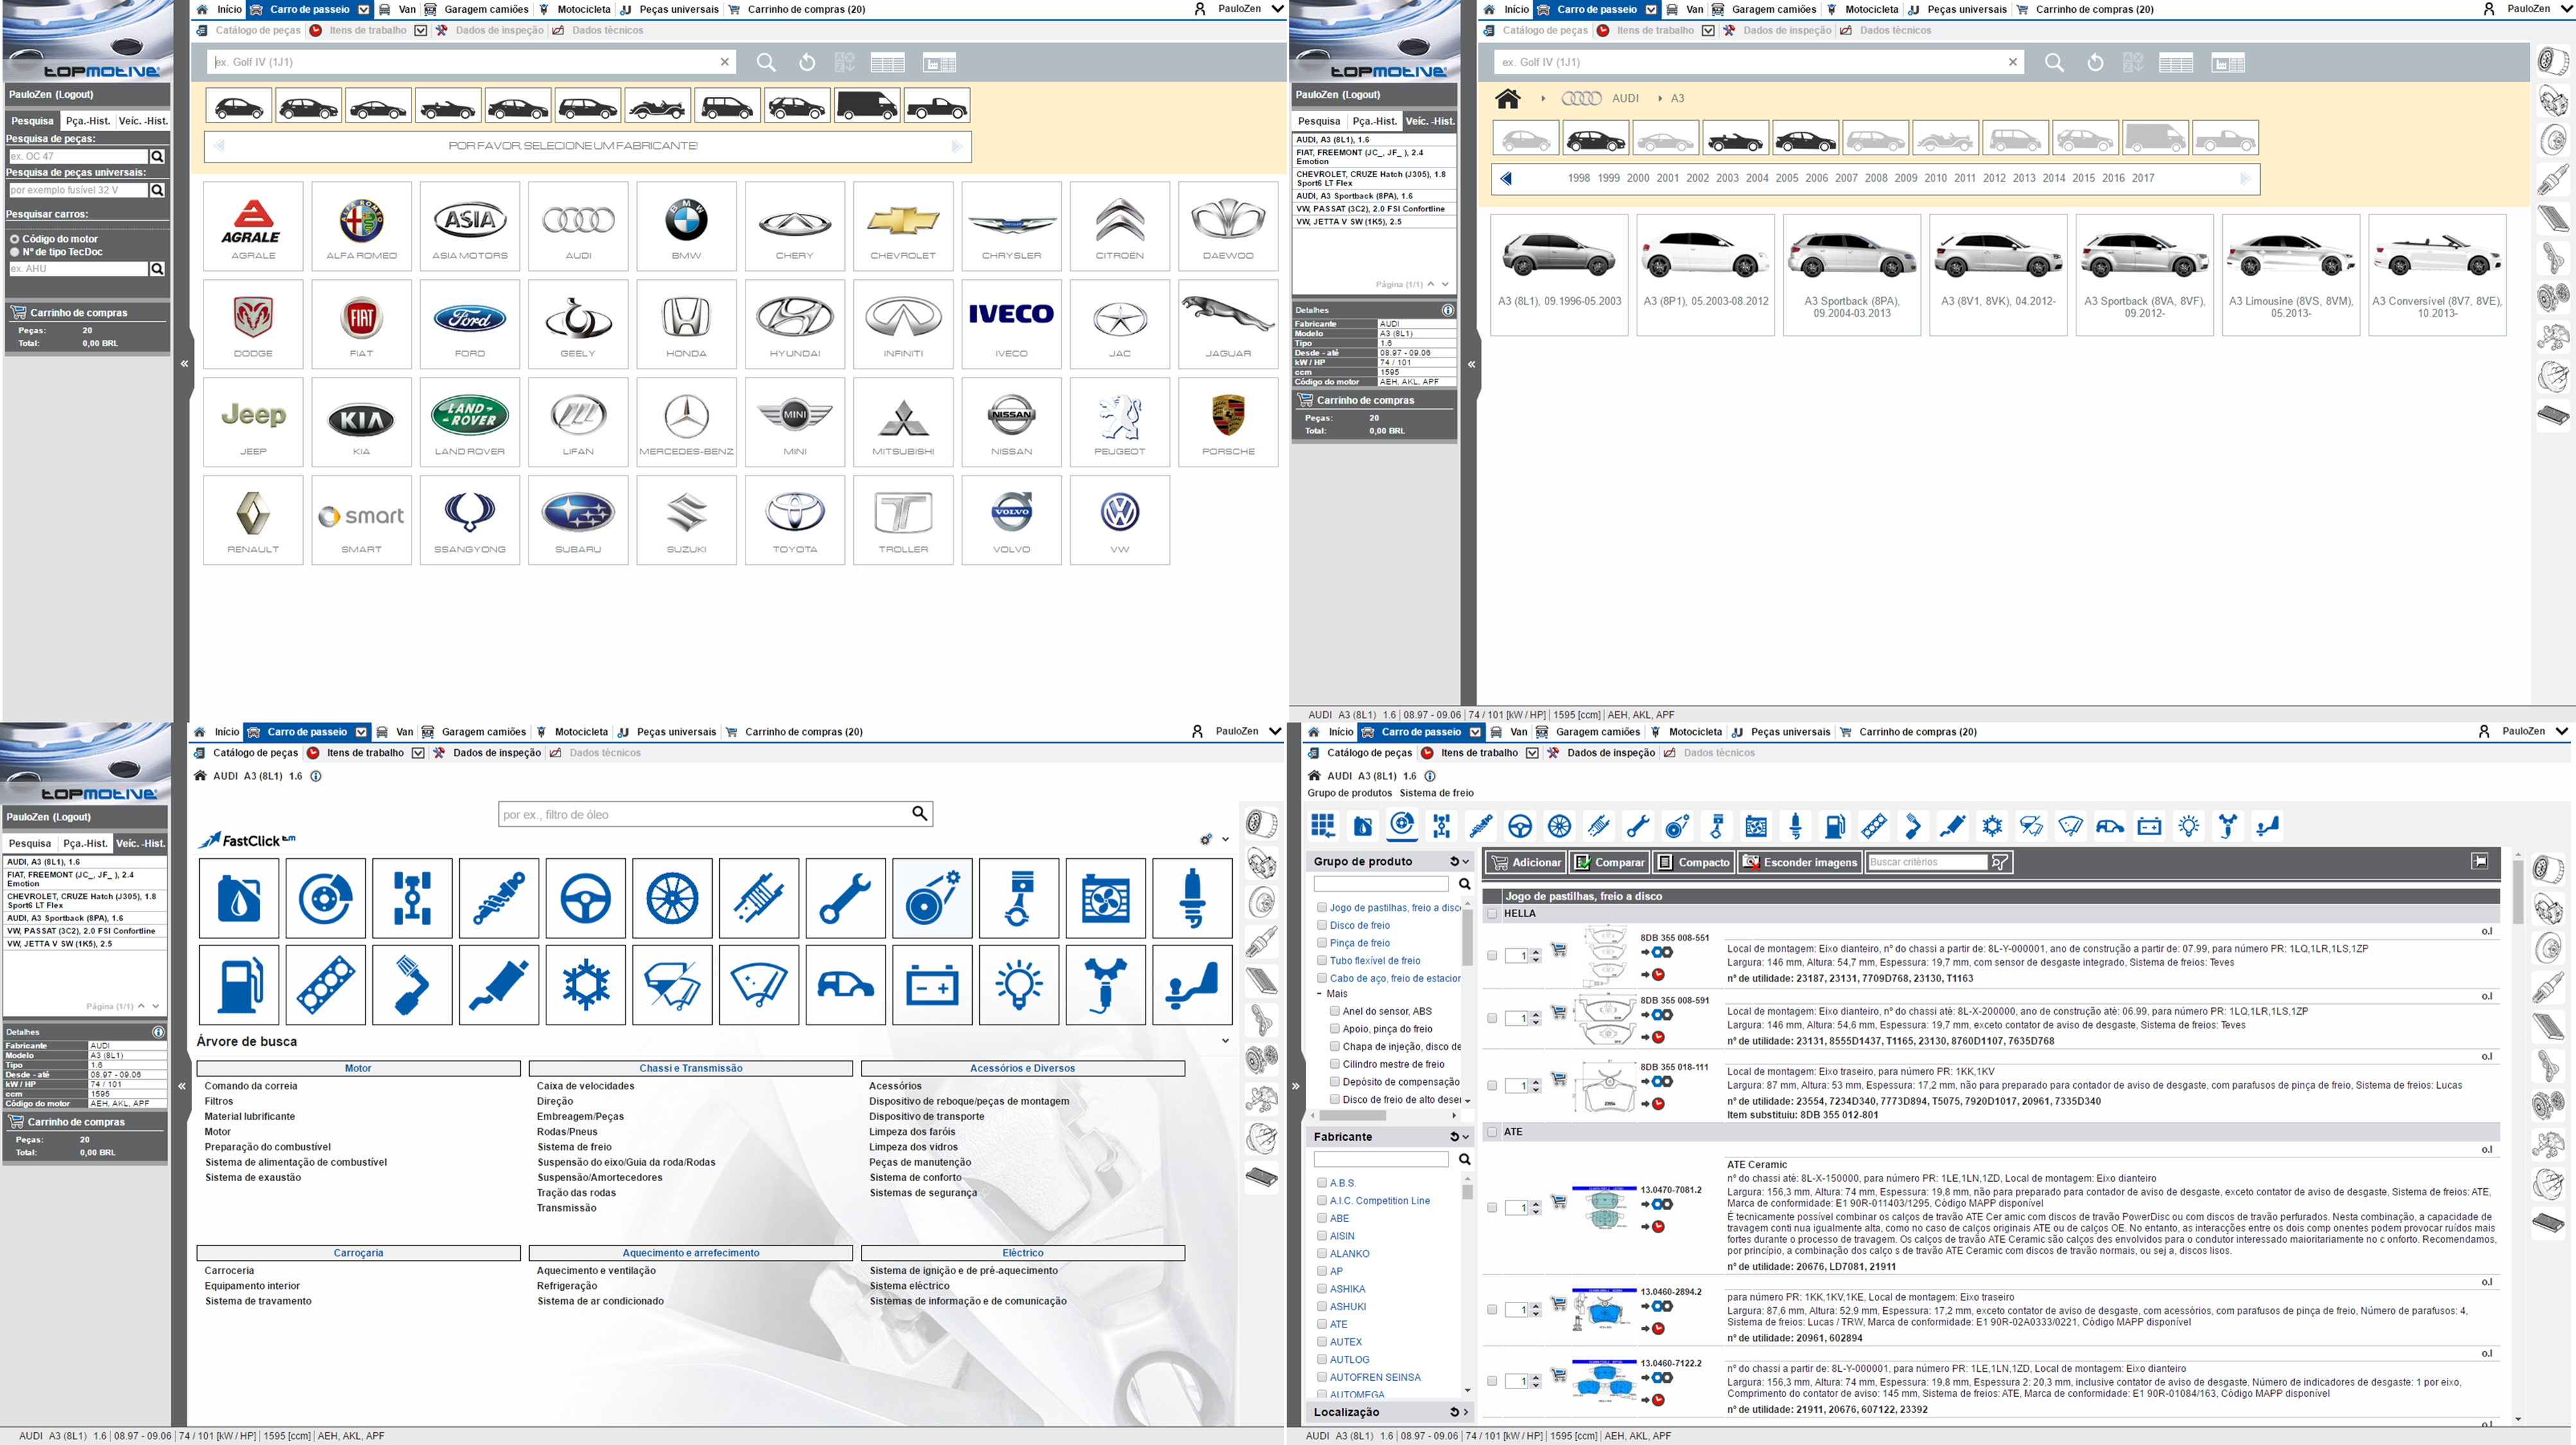Screen dimensions: 2576x1445
Task: Click the Adicionar button
Action: coord(1526,862)
